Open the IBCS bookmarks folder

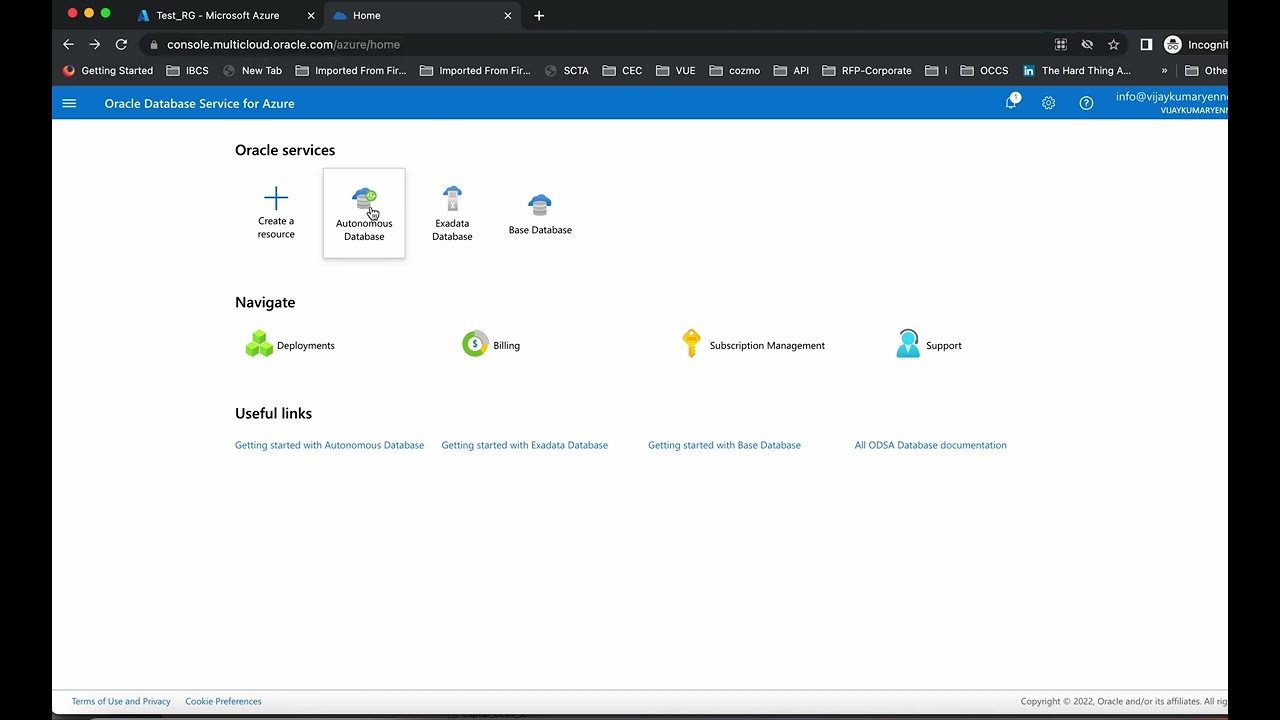[187, 70]
